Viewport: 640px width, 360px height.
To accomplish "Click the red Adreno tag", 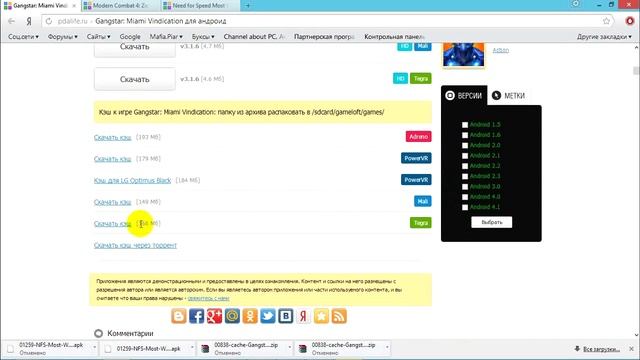I will 418,136.
